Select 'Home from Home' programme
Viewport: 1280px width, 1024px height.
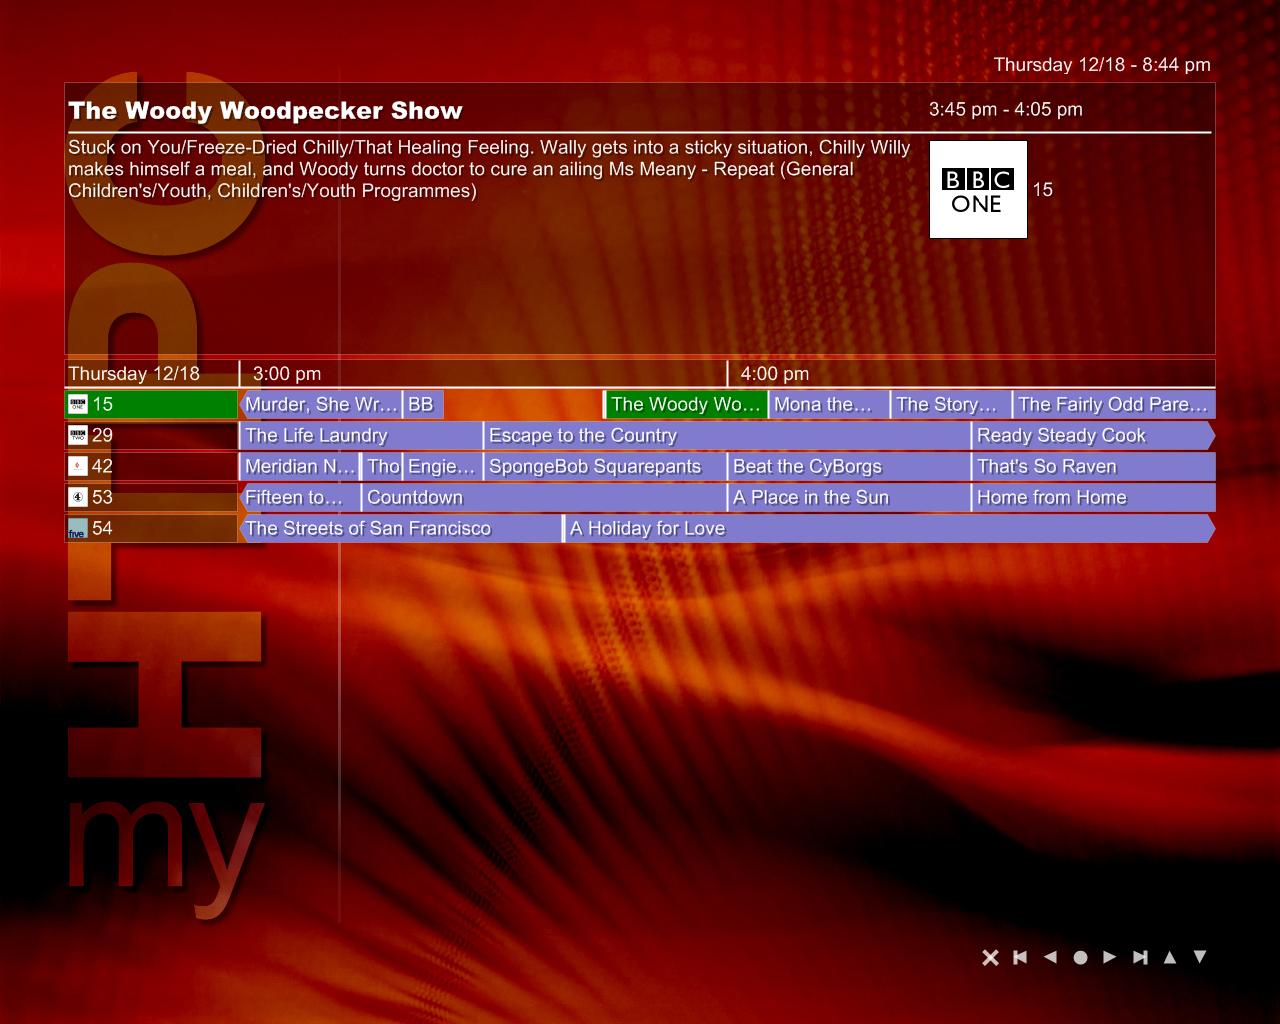click(1093, 498)
